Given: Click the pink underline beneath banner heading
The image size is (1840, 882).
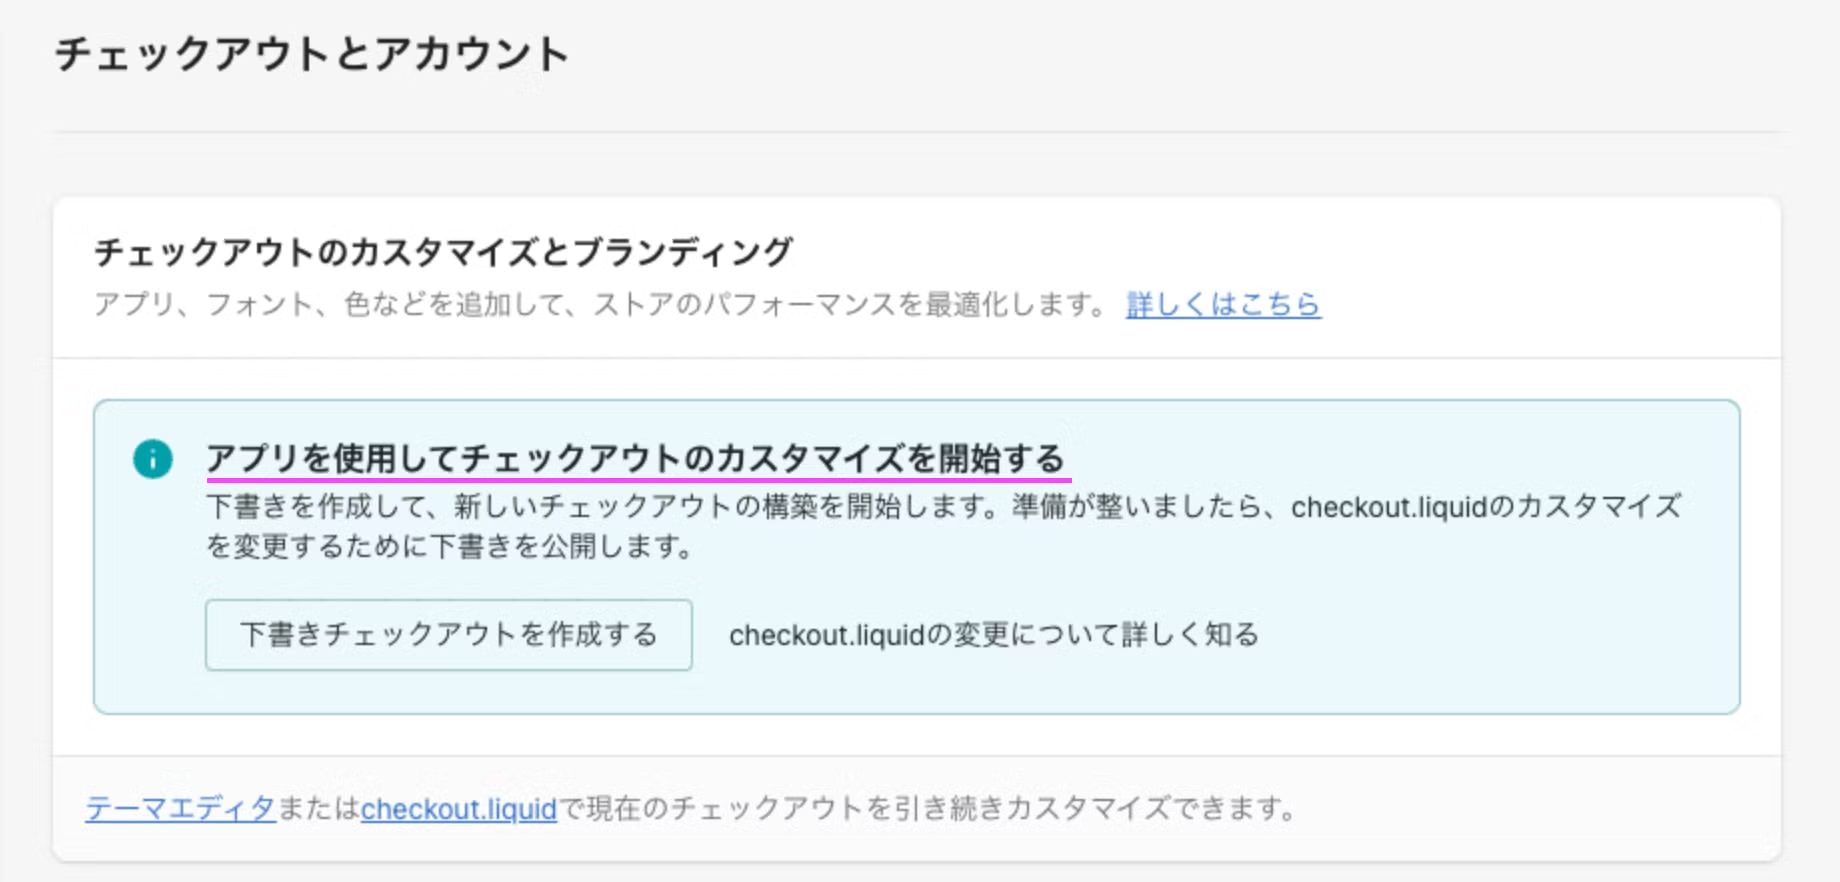Looking at the screenshot, I should tap(638, 480).
